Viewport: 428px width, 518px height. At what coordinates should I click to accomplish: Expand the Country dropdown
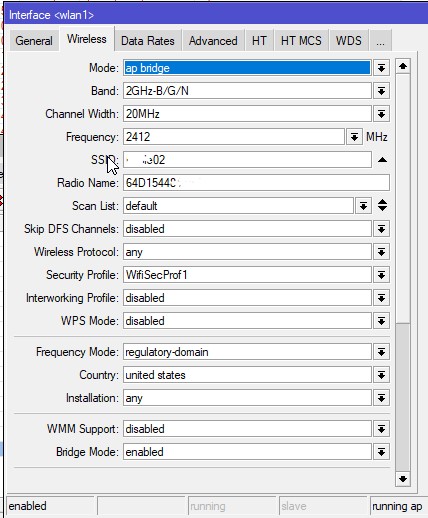click(x=381, y=375)
